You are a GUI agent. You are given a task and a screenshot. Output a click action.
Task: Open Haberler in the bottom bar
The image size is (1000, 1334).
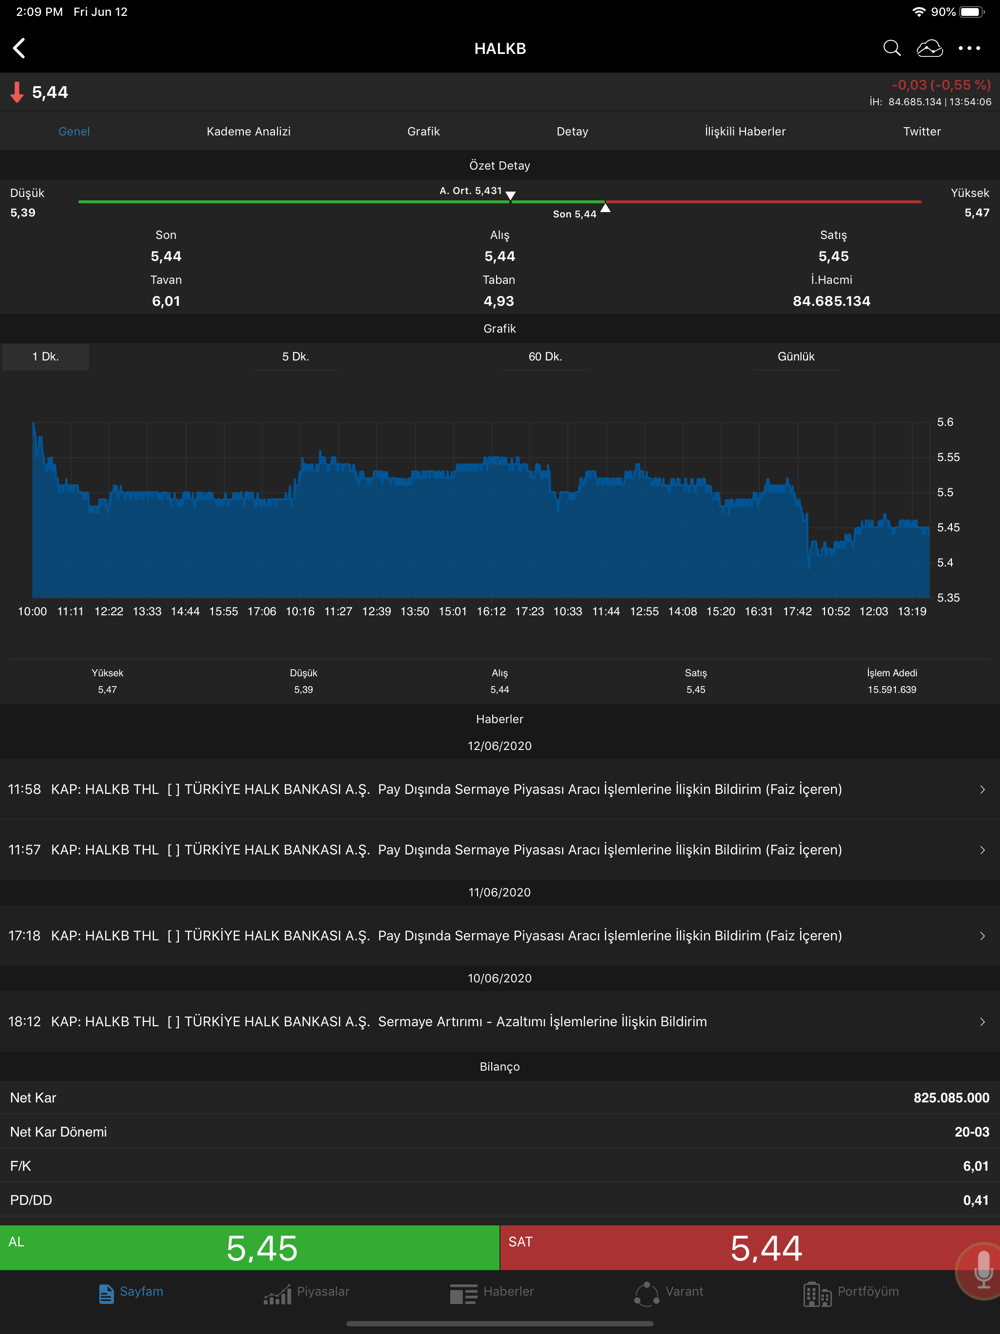click(492, 1292)
